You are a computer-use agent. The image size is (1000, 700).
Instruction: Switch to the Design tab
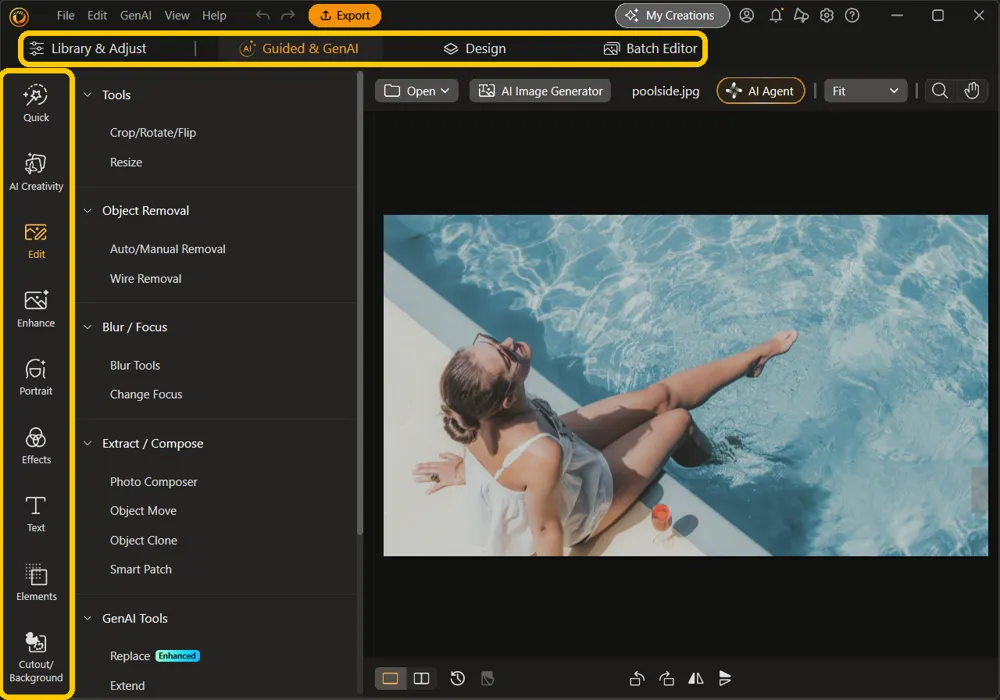[x=474, y=48]
